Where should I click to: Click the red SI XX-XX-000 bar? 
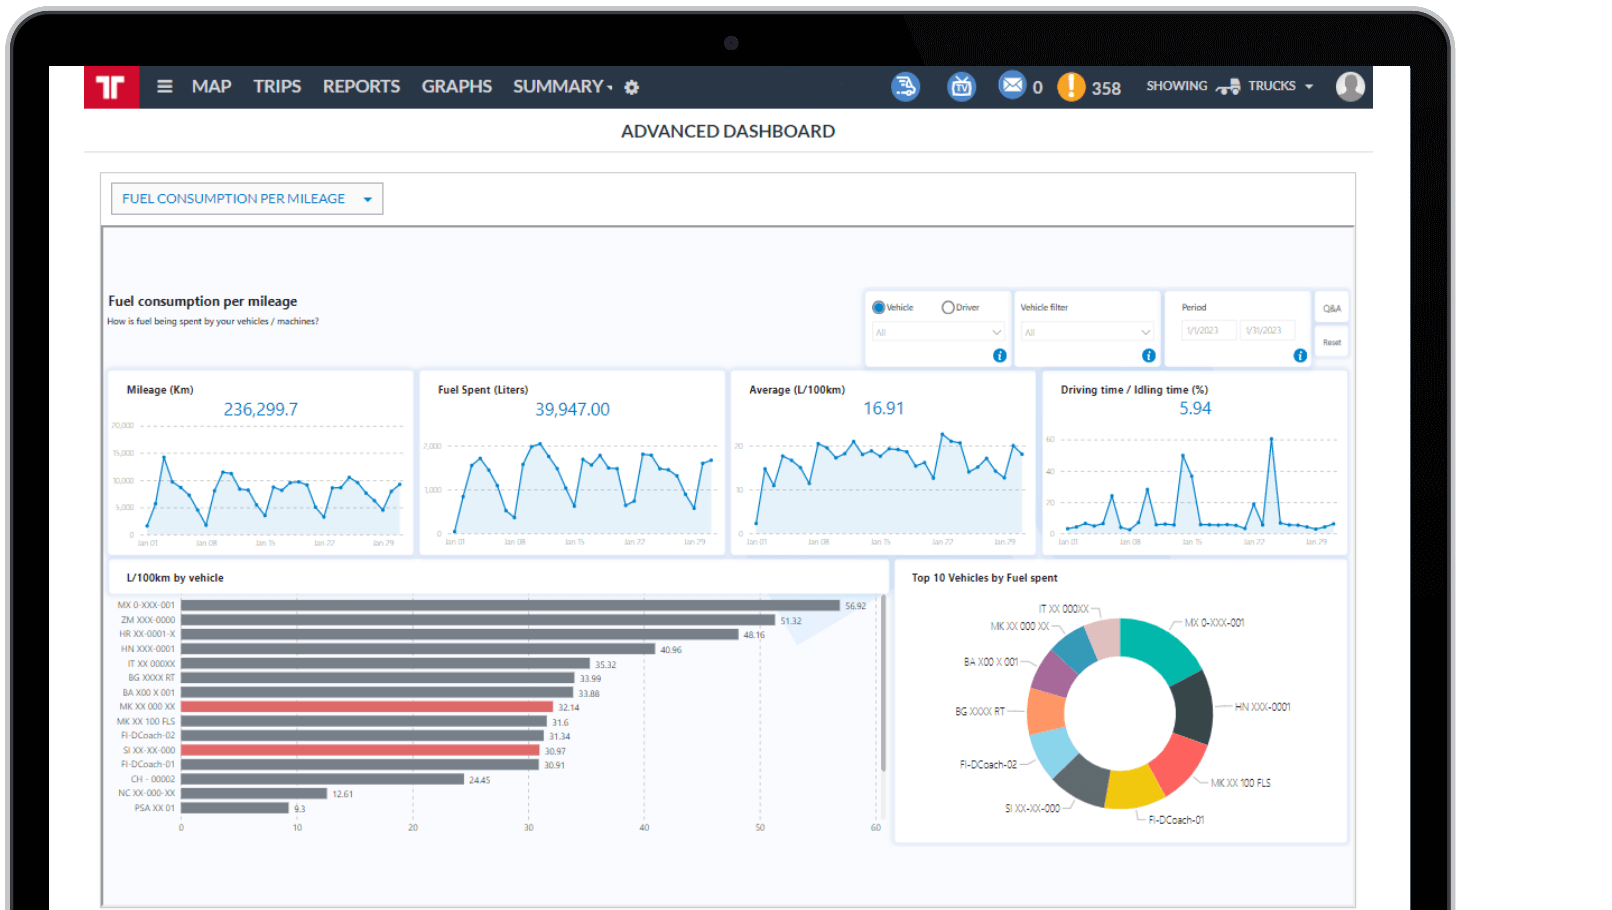point(361,750)
